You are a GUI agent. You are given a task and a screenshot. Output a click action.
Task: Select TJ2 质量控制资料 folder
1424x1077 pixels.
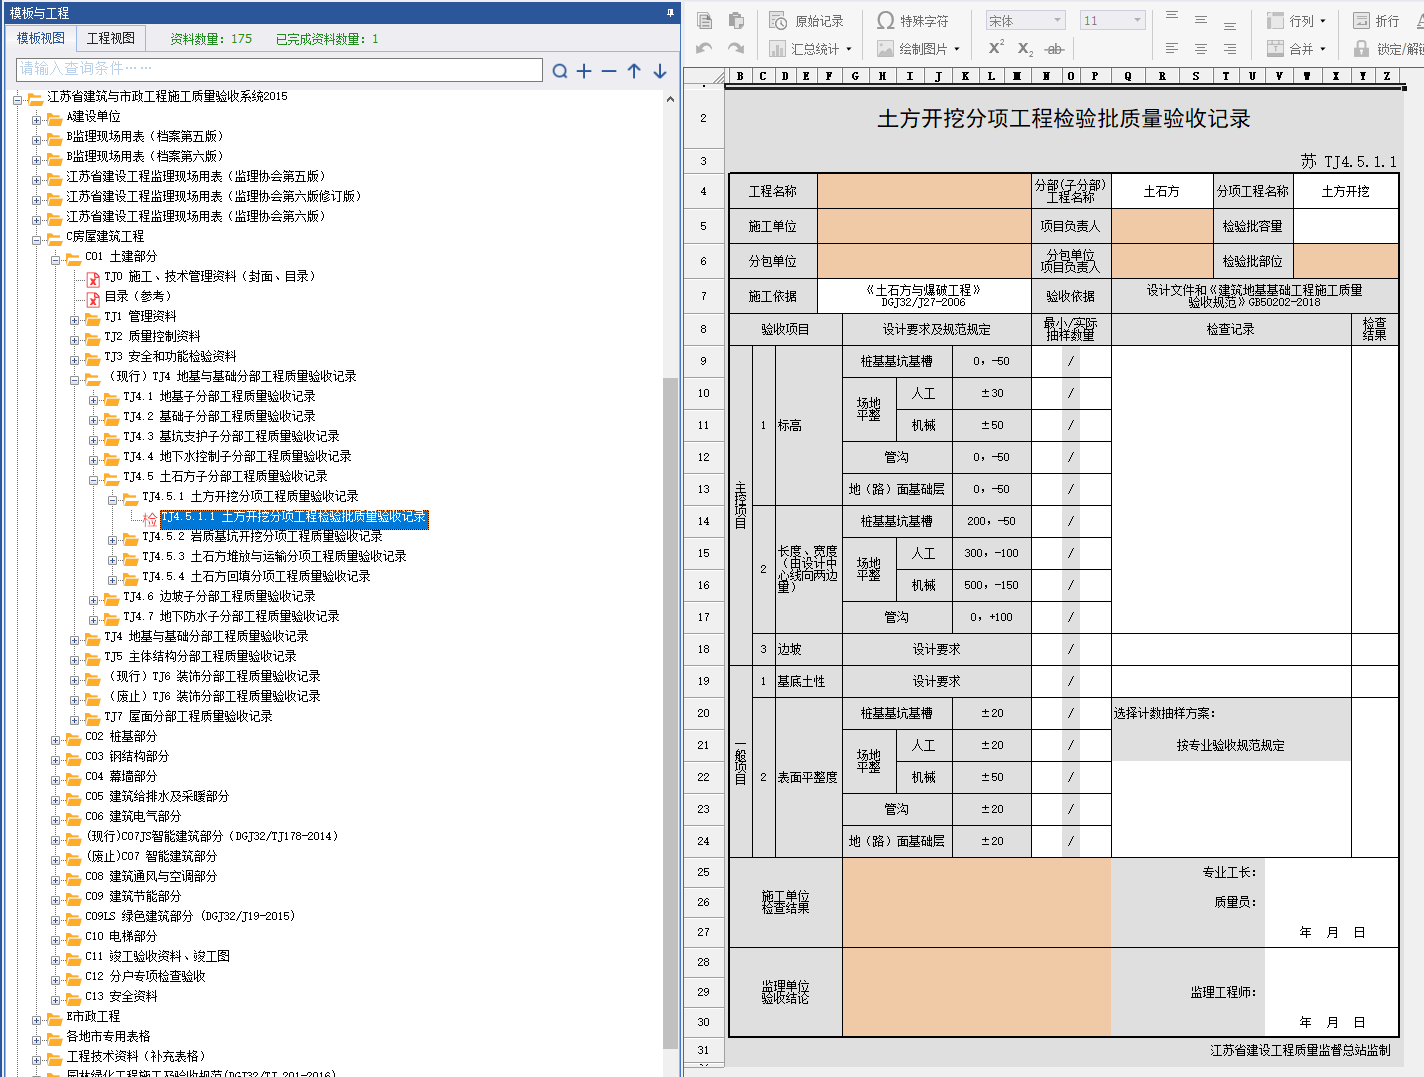tap(152, 337)
